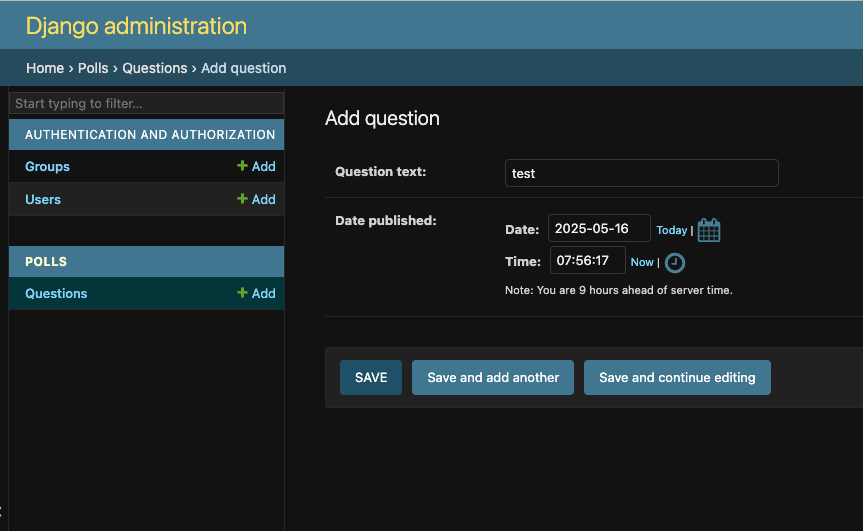Go to Home in the breadcrumbs
The height and width of the screenshot is (531, 863).
point(45,68)
